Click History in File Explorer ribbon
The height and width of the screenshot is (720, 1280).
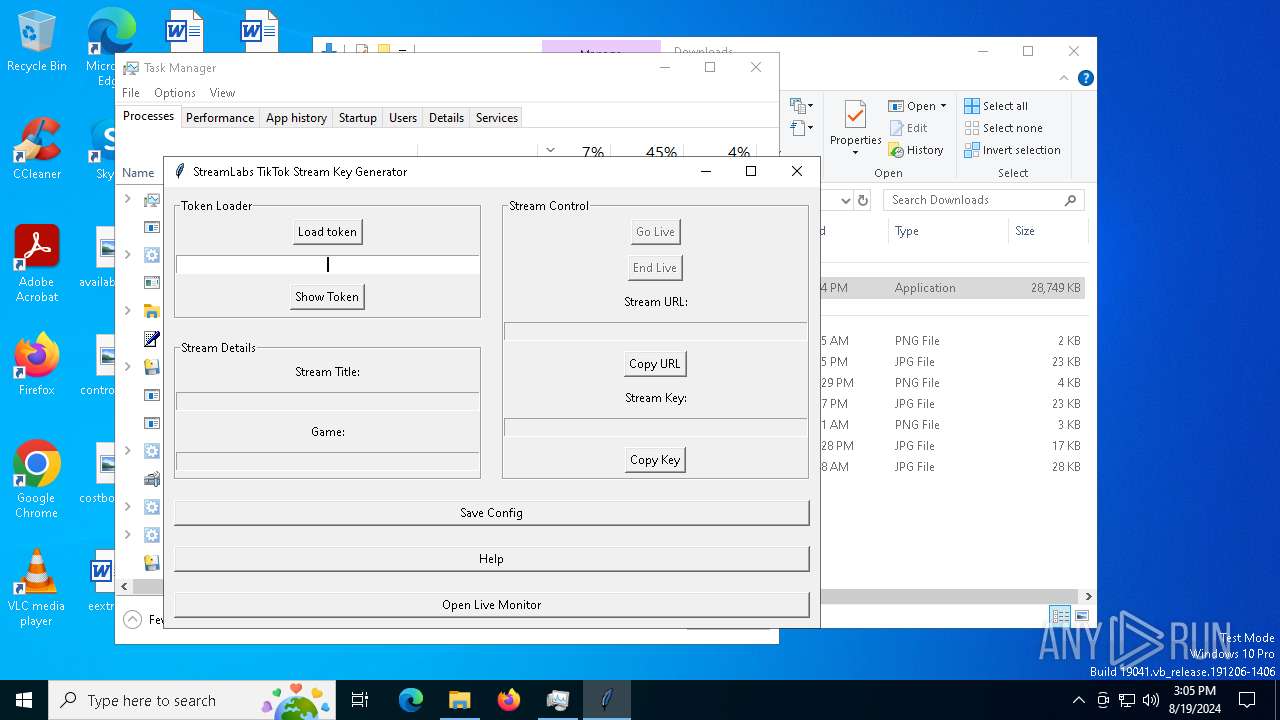tap(916, 150)
